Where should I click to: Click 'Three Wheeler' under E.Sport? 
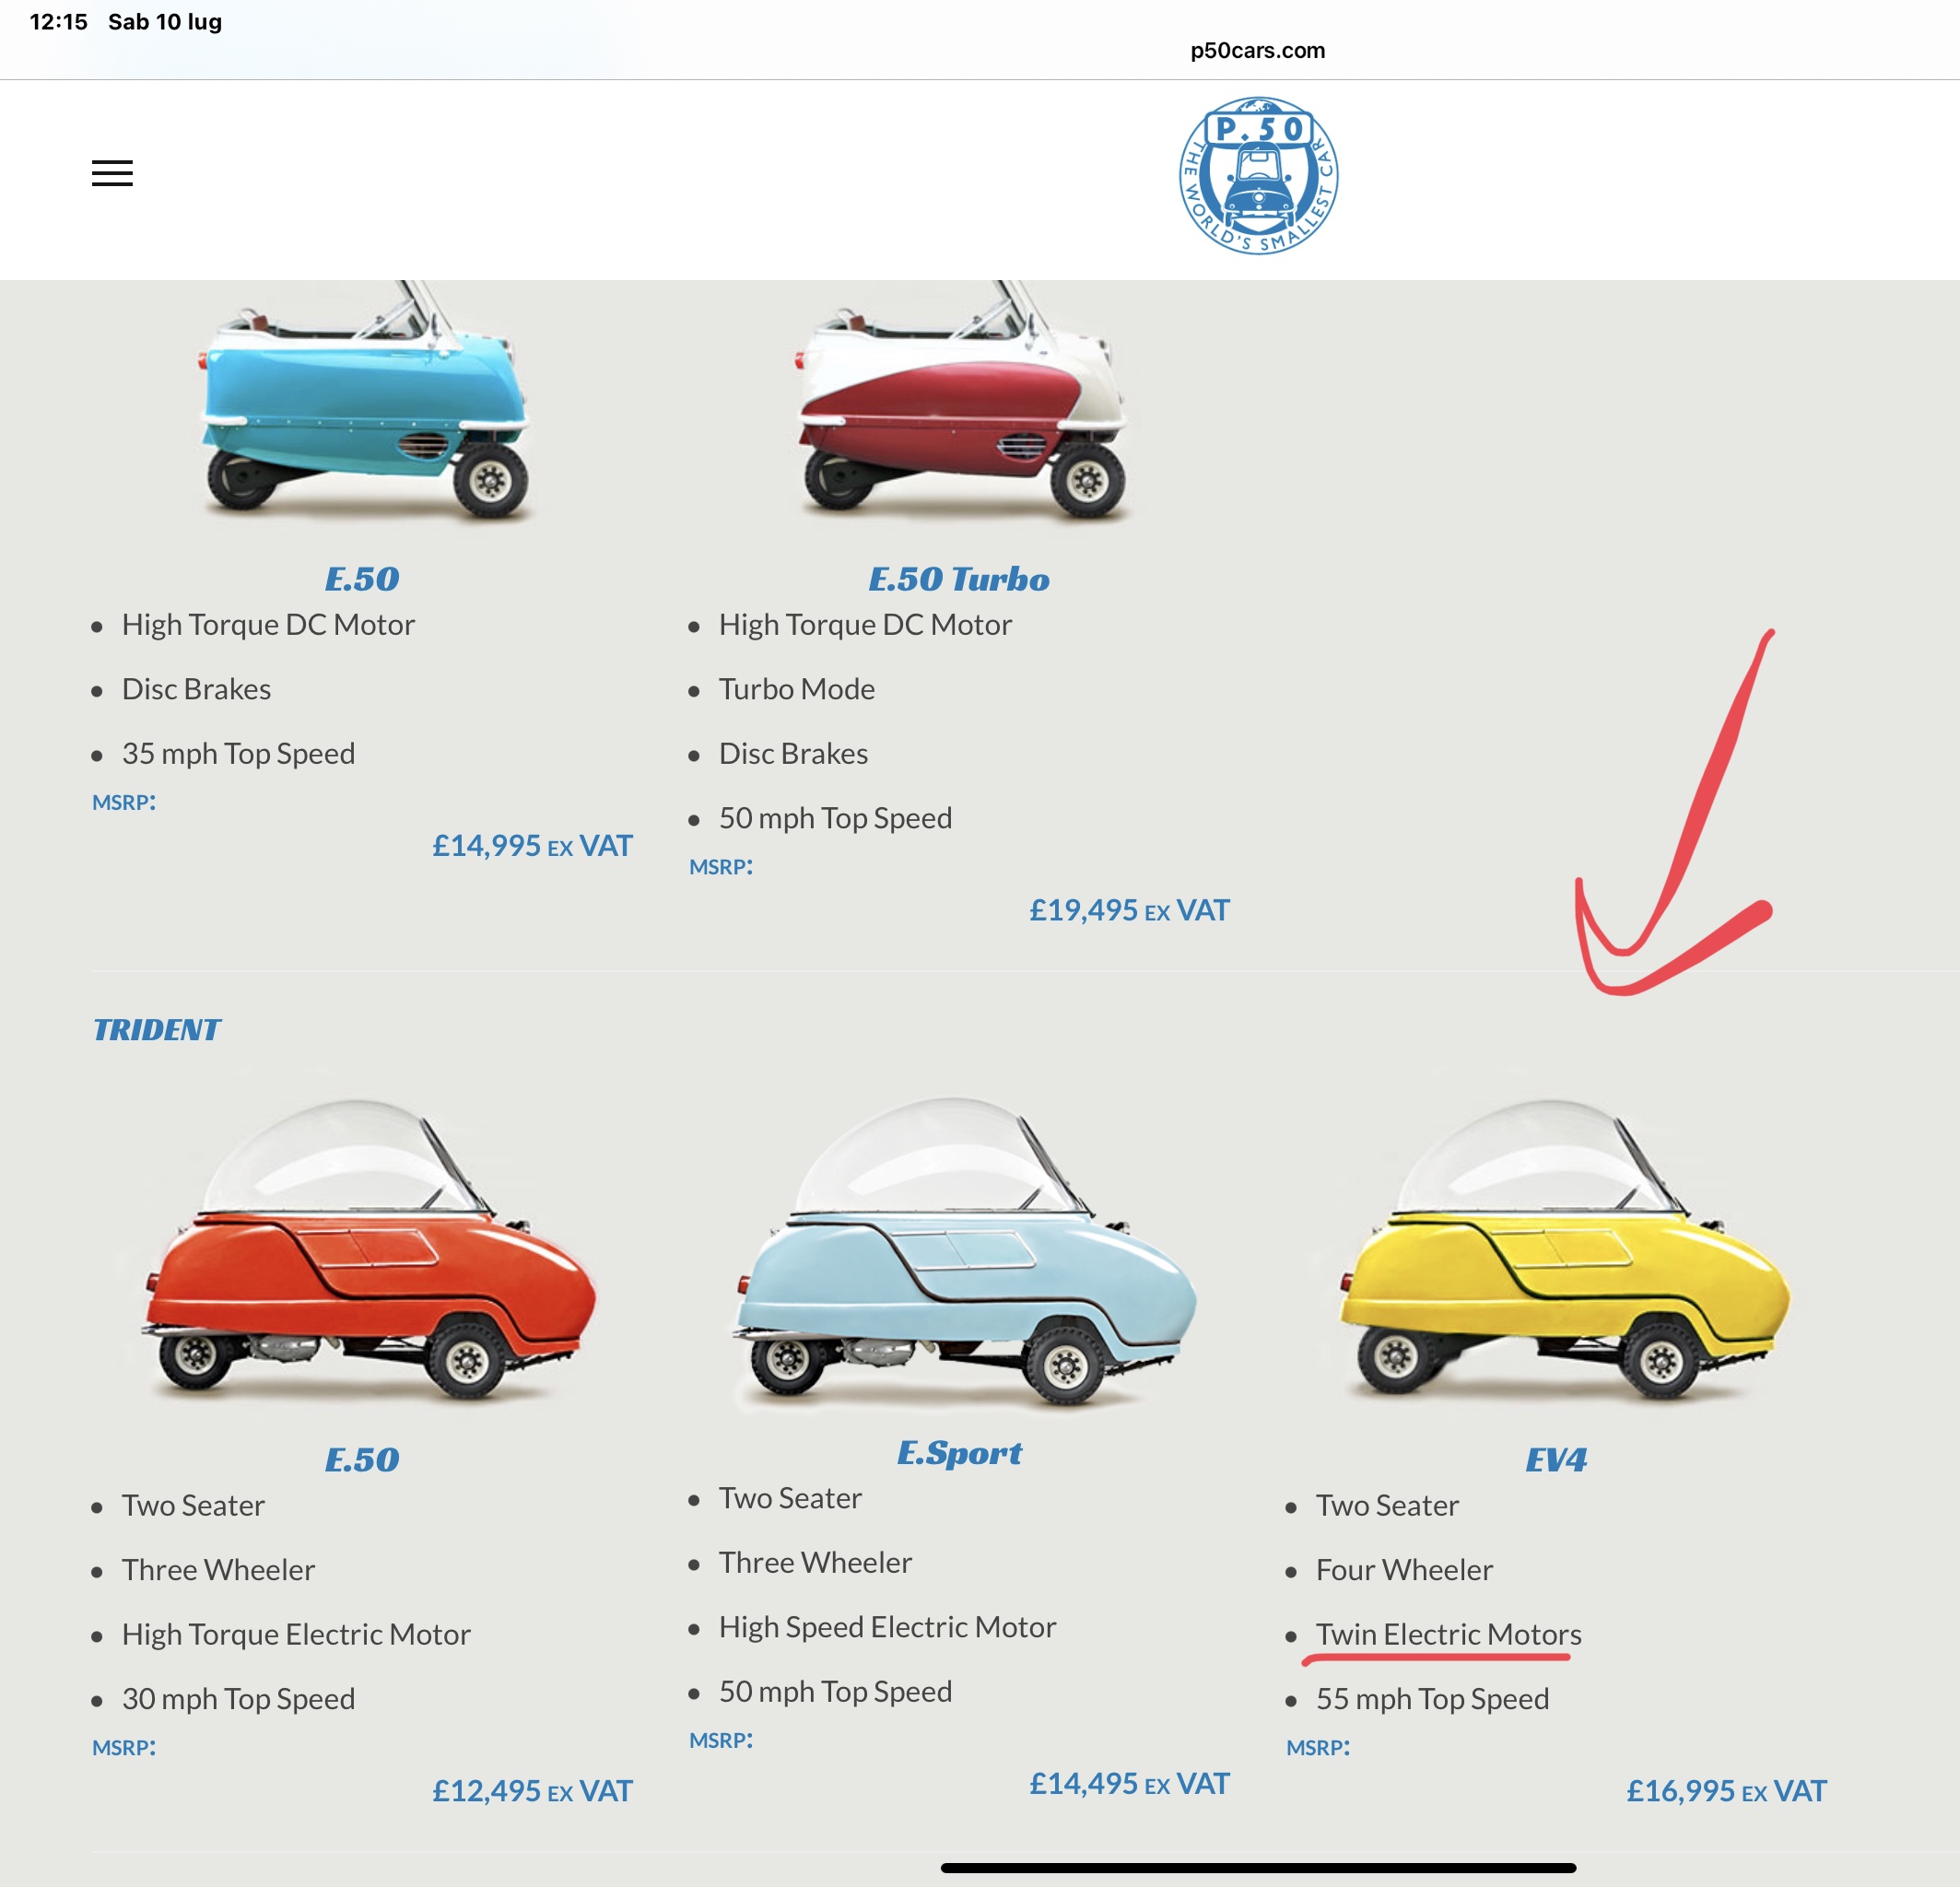click(815, 1563)
